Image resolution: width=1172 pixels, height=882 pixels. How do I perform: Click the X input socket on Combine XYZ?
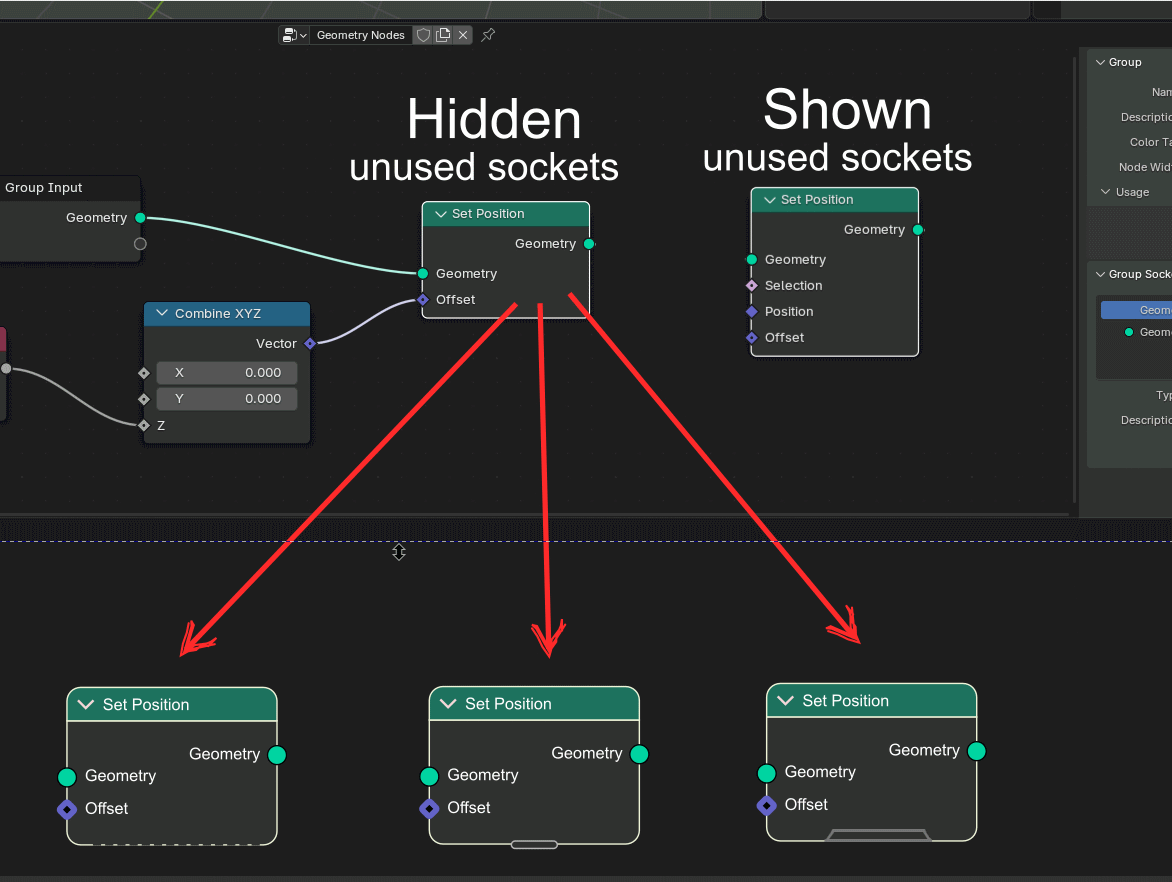pos(144,373)
